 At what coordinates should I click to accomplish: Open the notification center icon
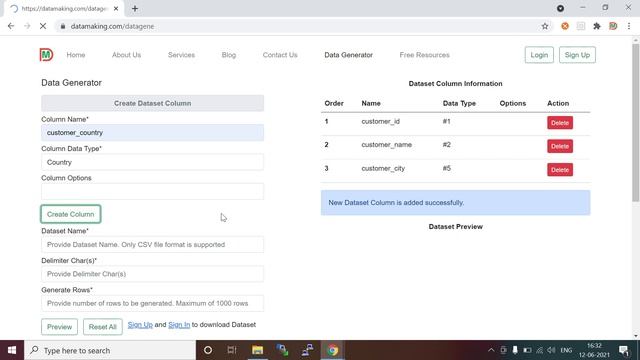click(x=624, y=350)
